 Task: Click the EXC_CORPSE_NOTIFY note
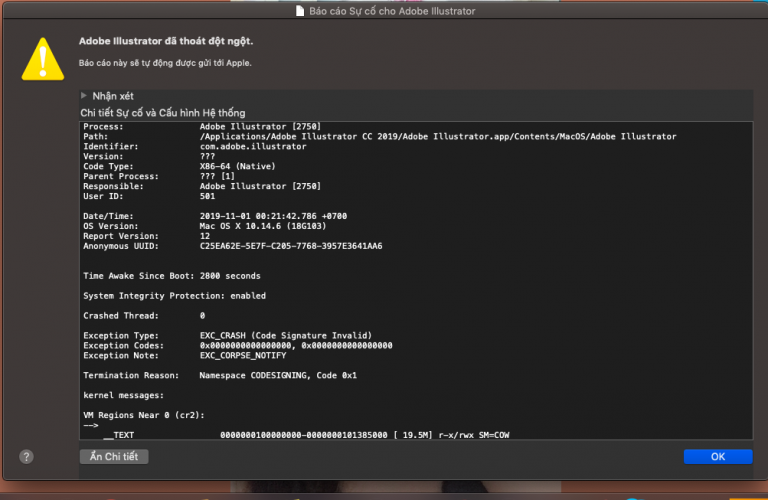243,356
